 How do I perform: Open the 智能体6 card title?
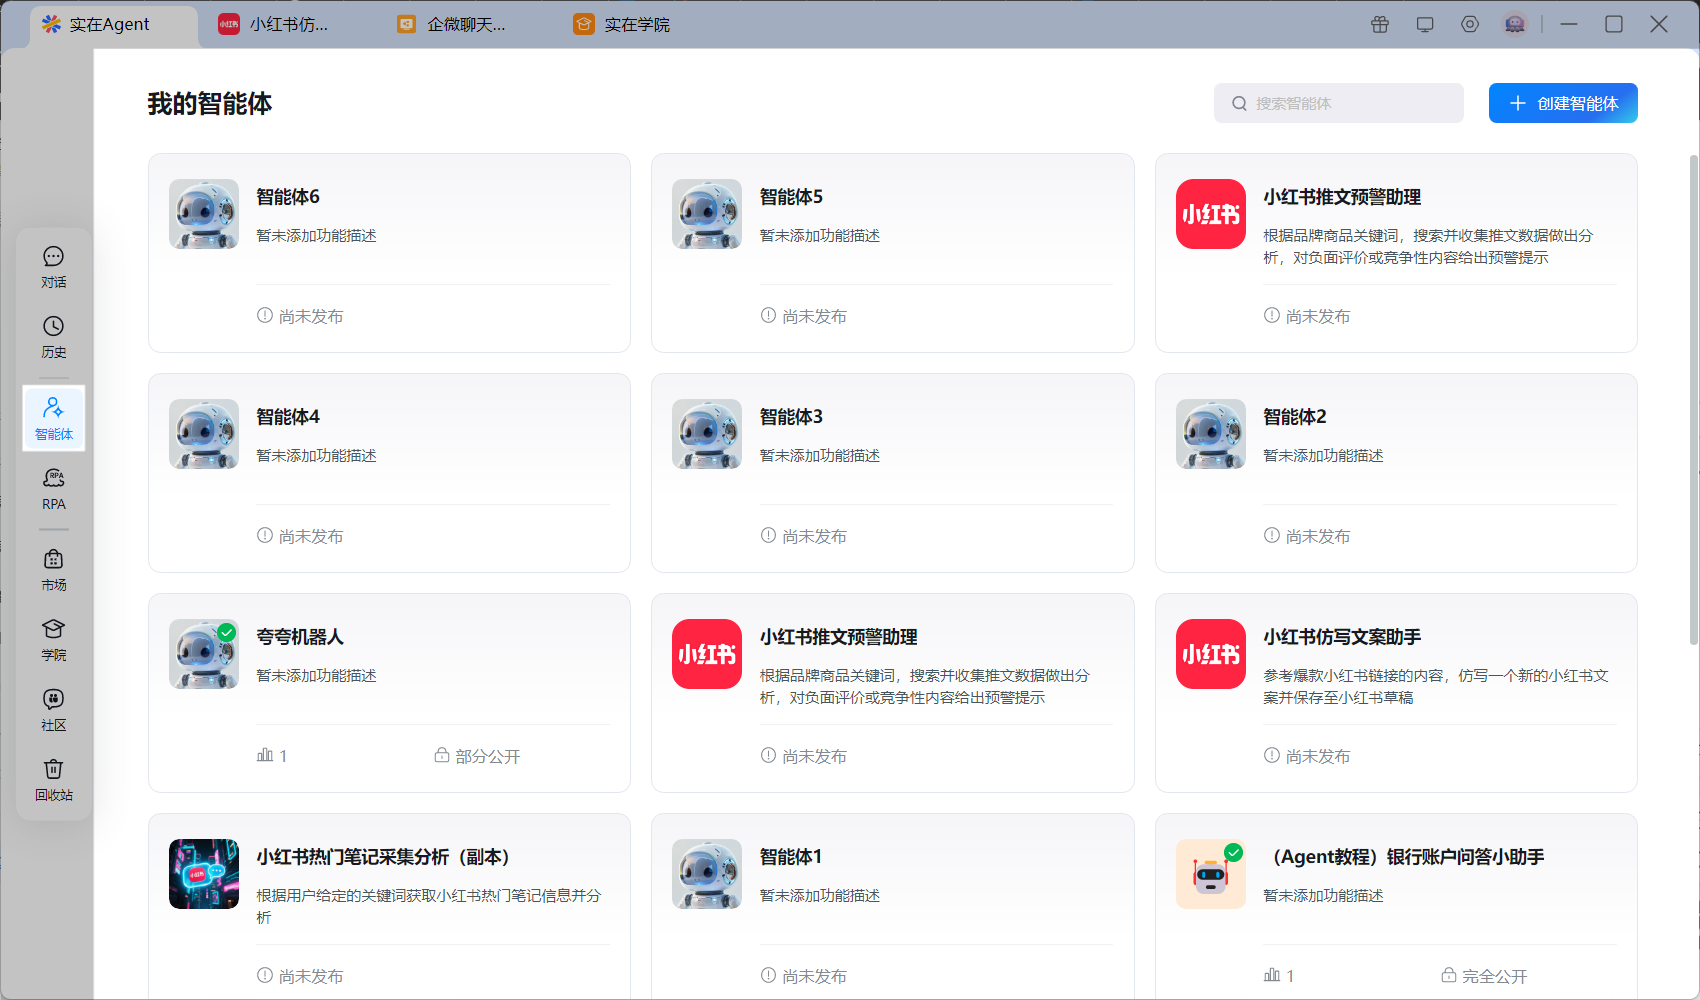[288, 197]
